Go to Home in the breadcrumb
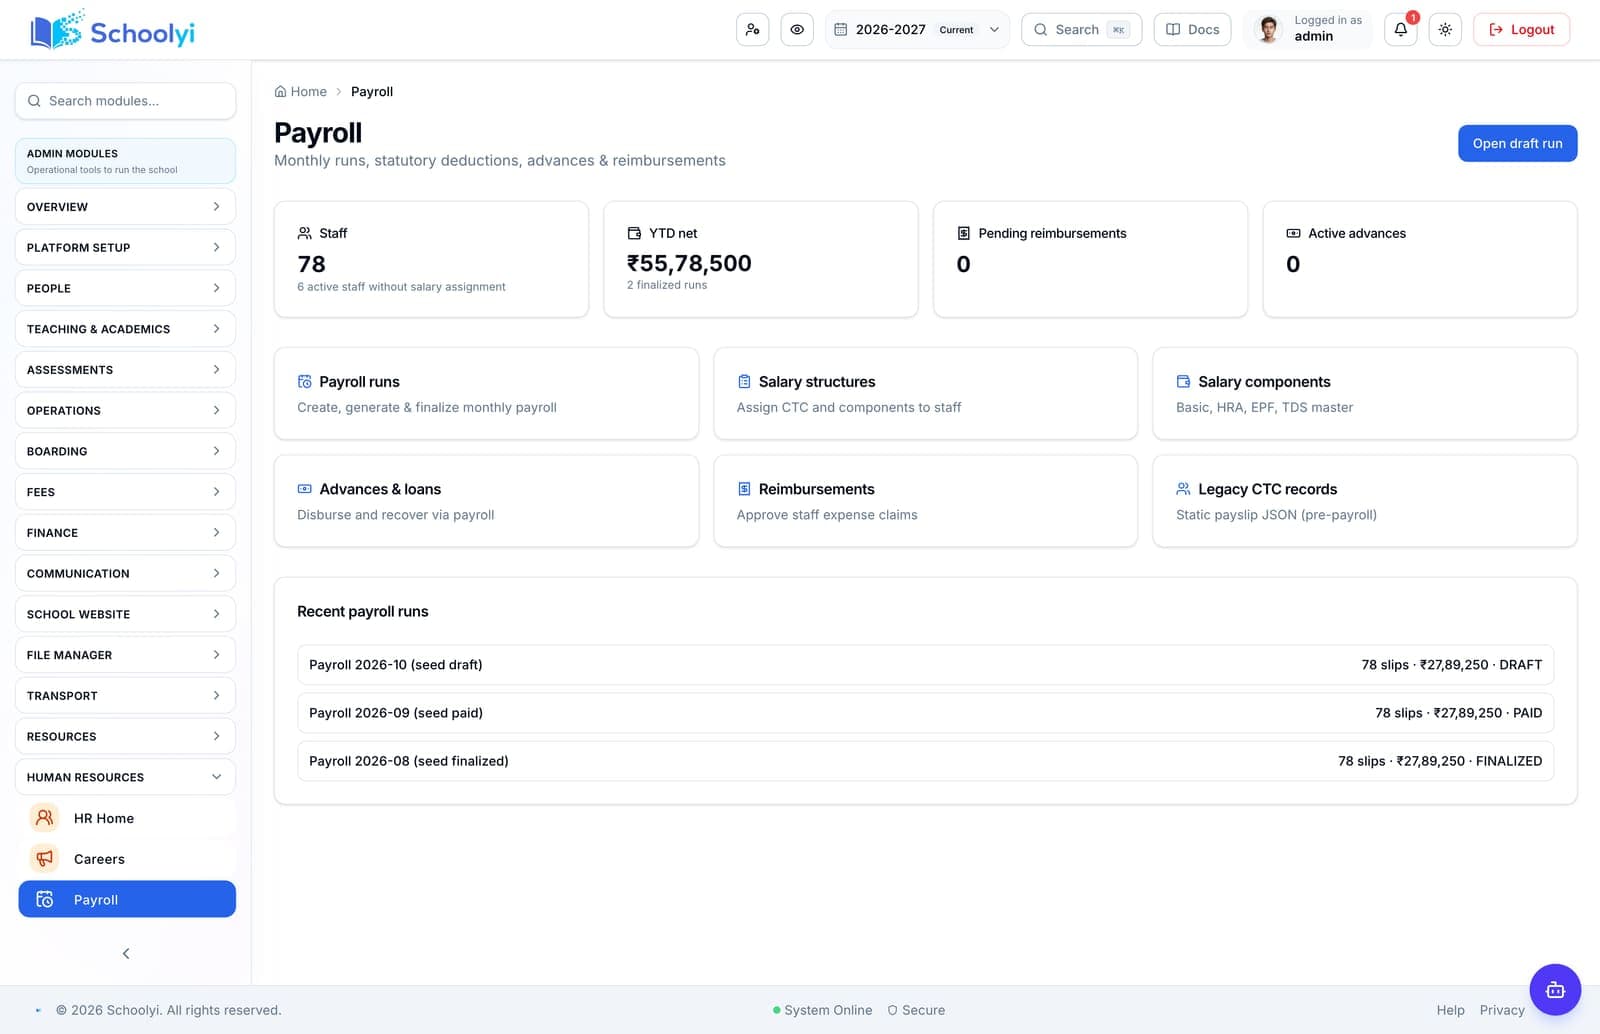 pyautogui.click(x=301, y=91)
